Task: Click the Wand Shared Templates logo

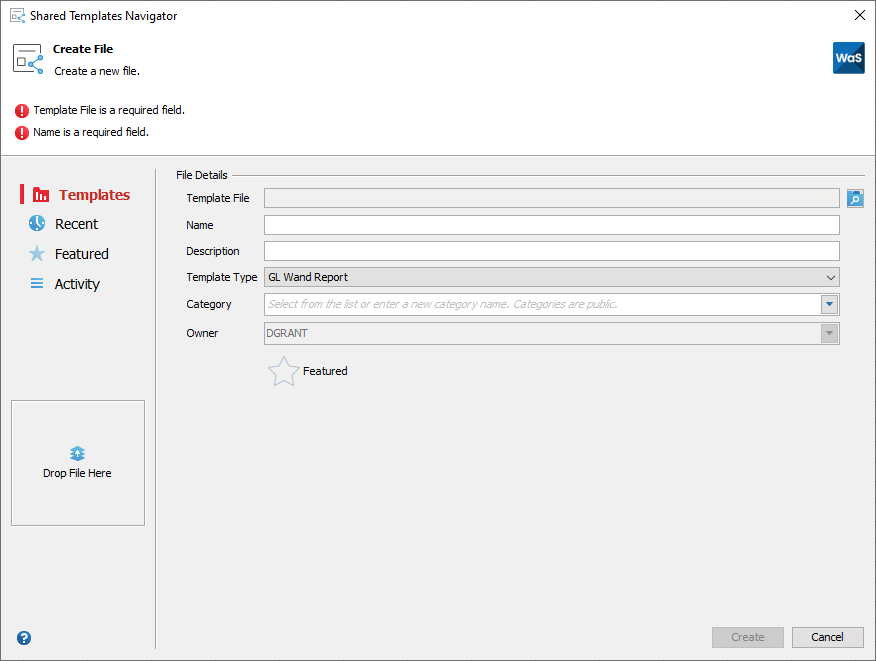Action: click(848, 58)
